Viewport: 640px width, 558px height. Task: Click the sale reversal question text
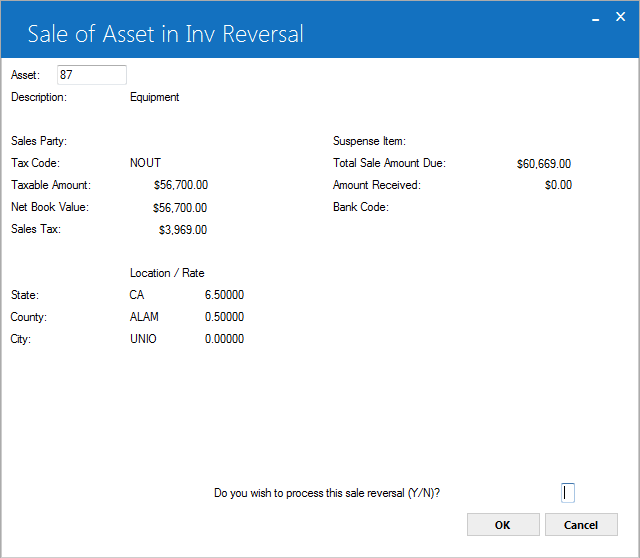(327, 493)
